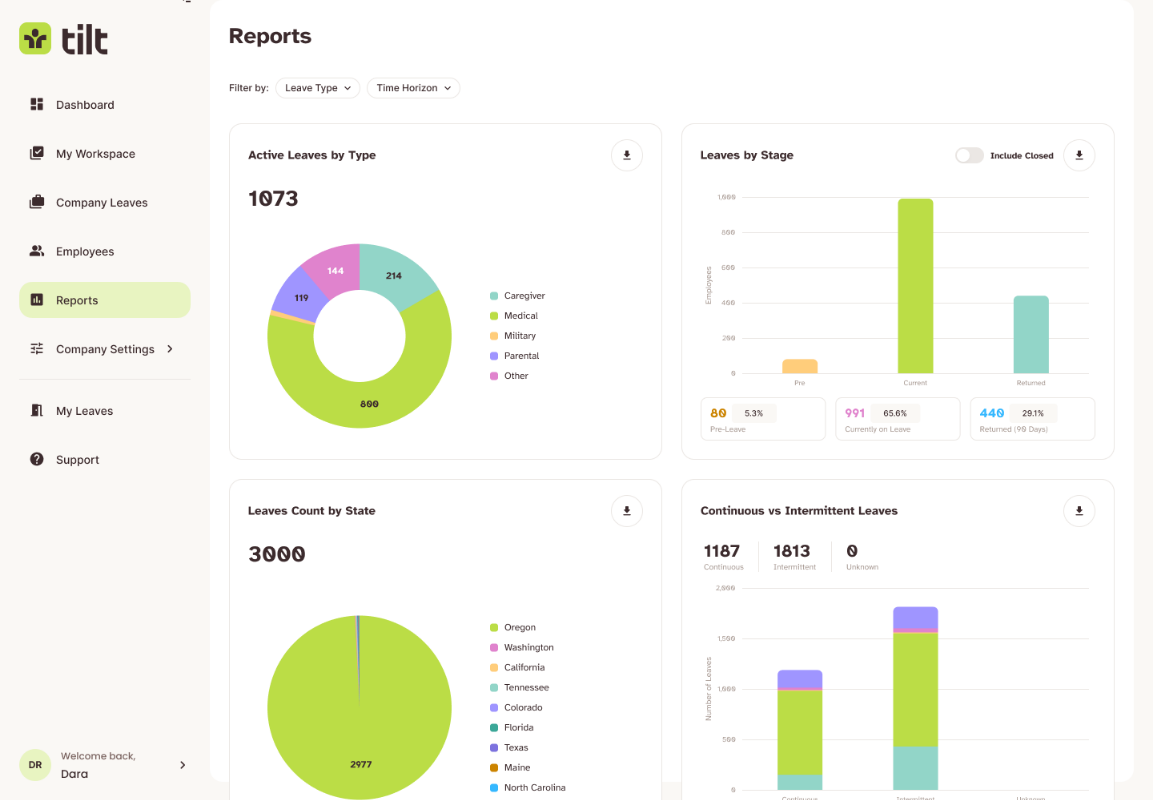Screen dimensions: 1153x800
Task: Open the Time Horizon filter dropdown
Action: (x=413, y=88)
